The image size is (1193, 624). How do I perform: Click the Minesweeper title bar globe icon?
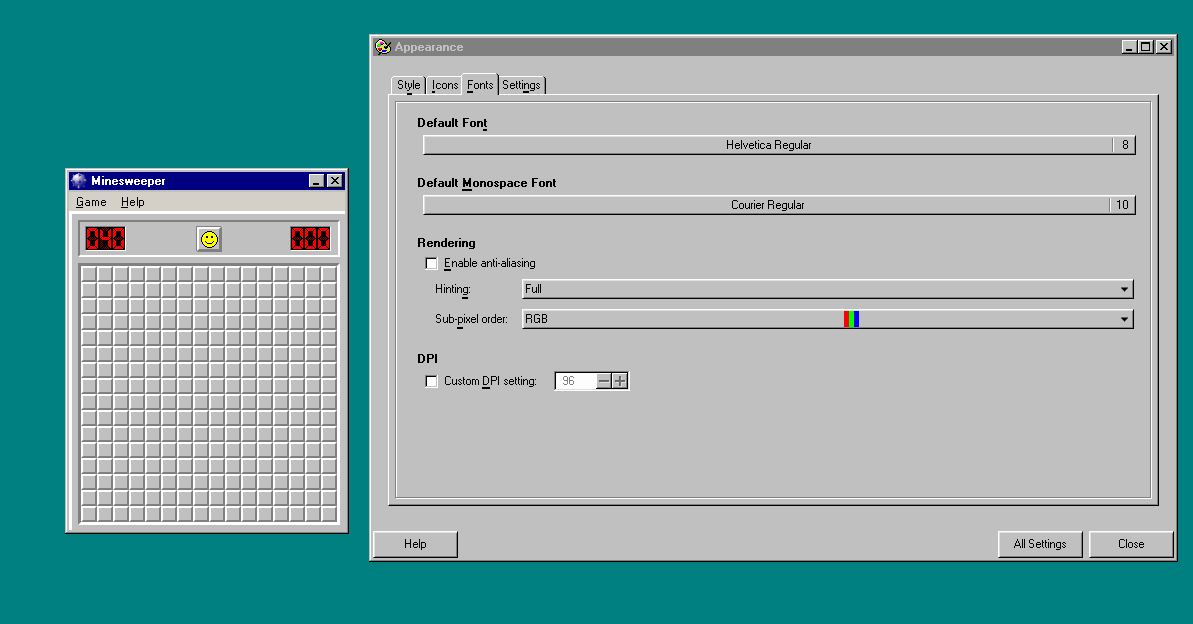[78, 180]
